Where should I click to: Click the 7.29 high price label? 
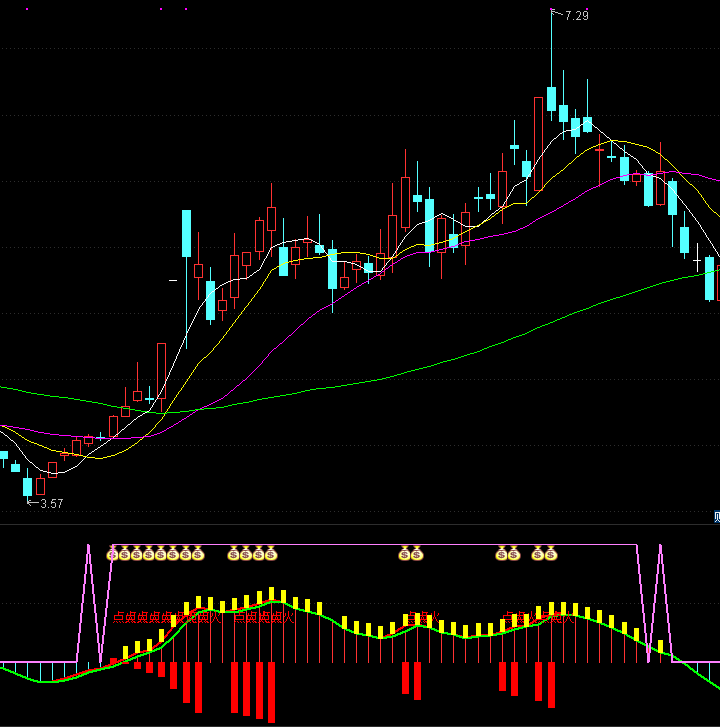577,16
